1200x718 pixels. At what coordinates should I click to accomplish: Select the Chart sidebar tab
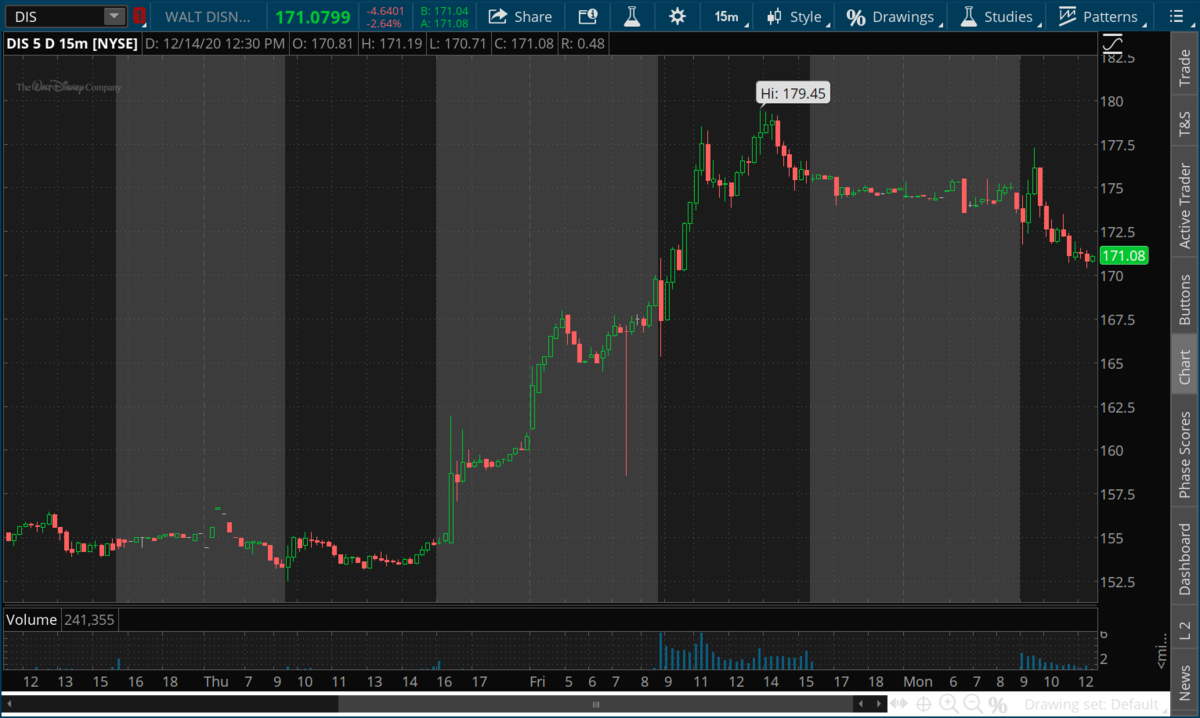pyautogui.click(x=1185, y=367)
